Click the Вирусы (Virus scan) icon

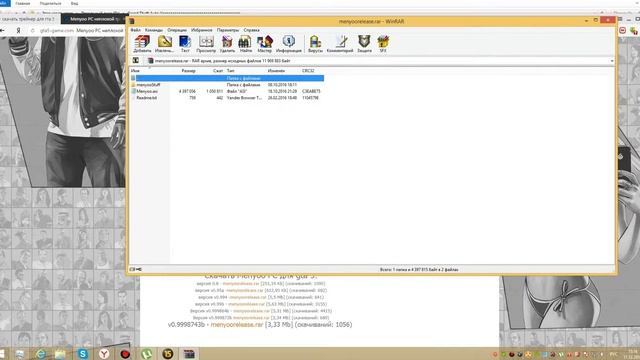coord(315,44)
